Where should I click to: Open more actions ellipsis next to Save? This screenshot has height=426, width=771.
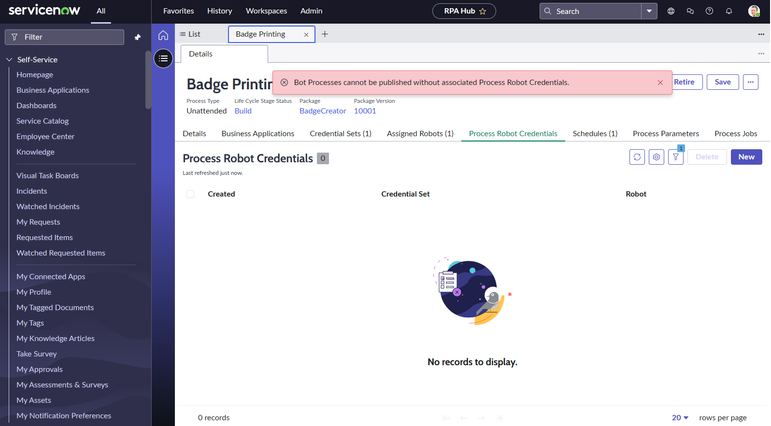(x=750, y=82)
